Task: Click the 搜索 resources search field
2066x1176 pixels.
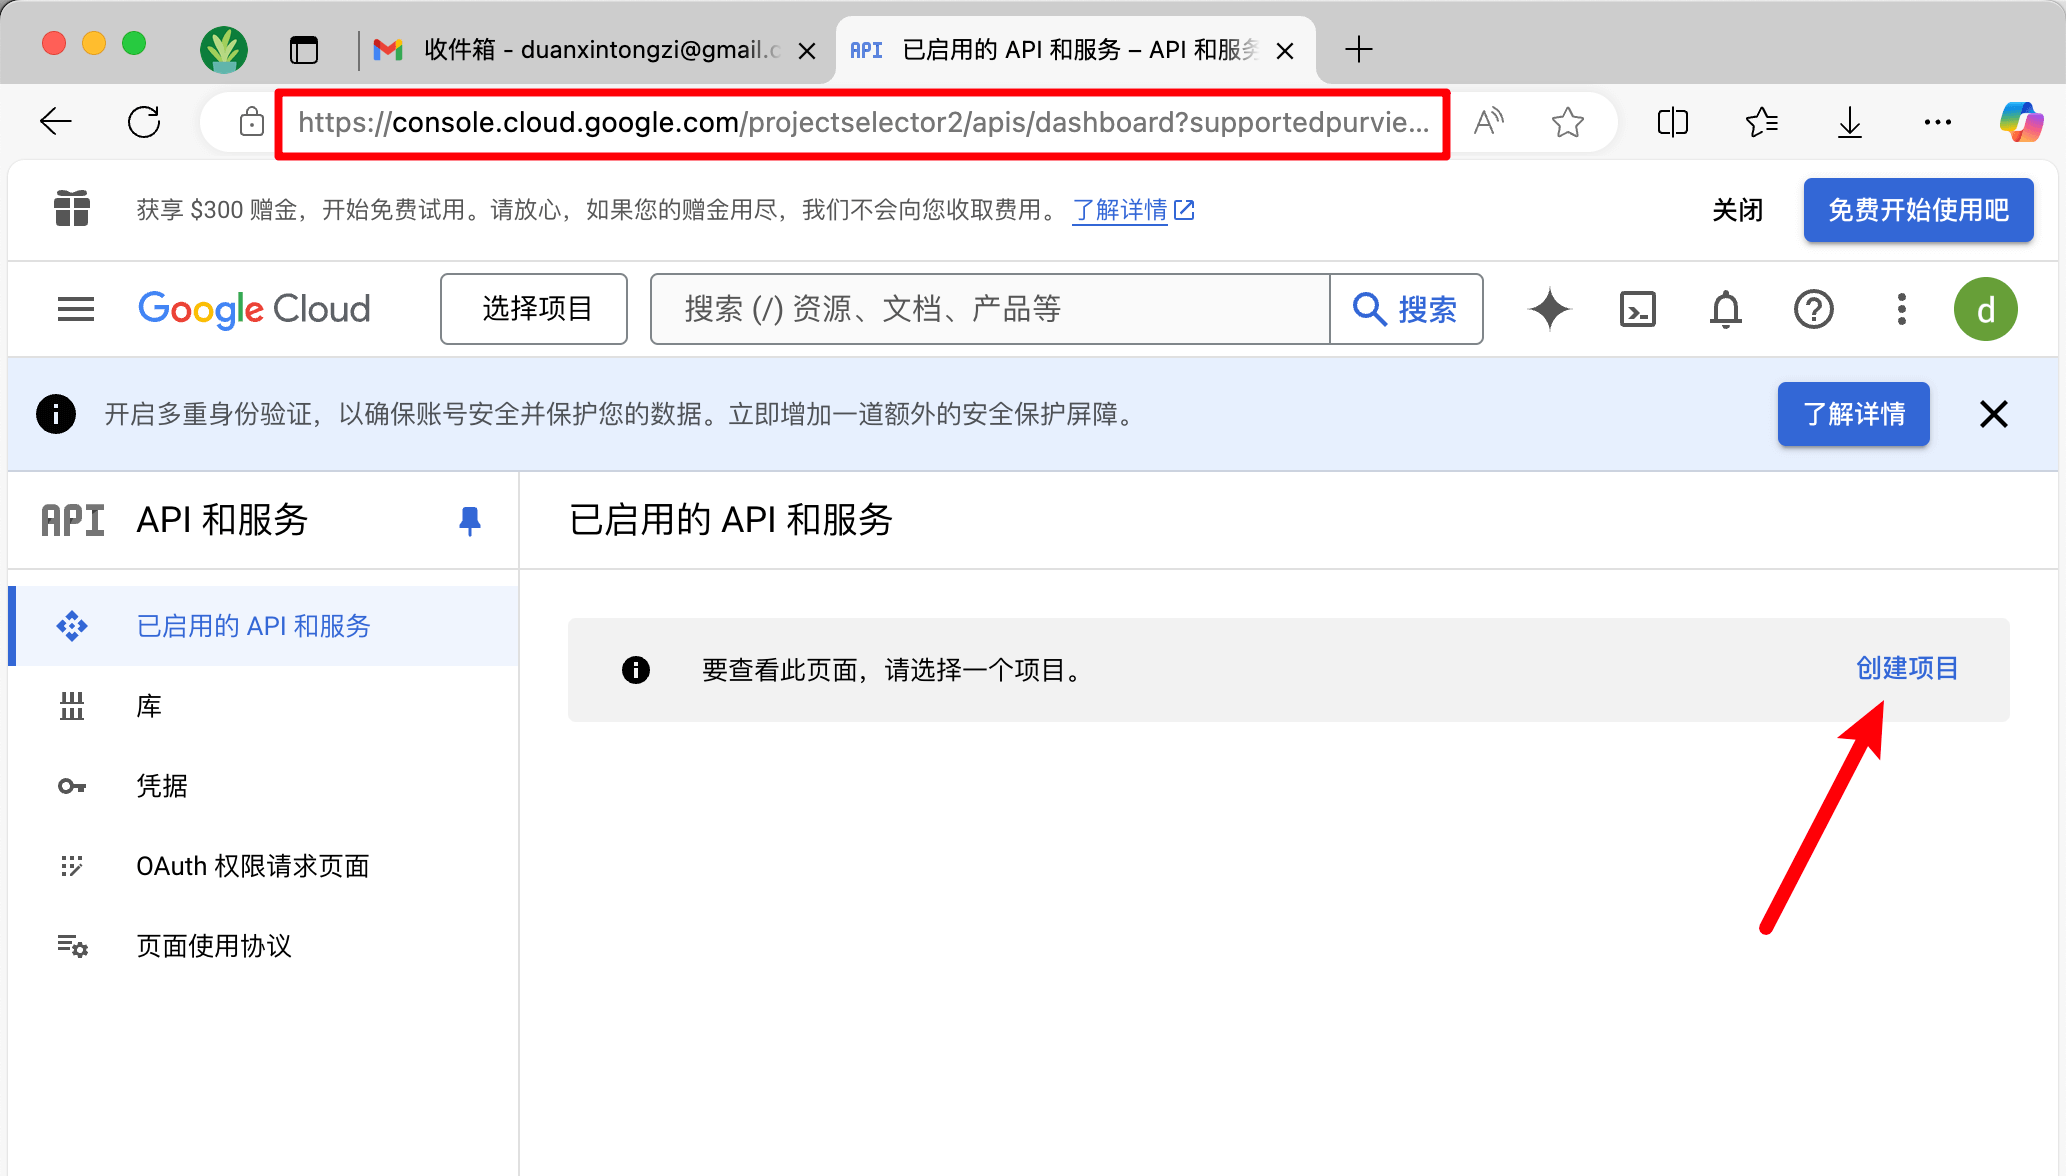Action: (x=990, y=310)
